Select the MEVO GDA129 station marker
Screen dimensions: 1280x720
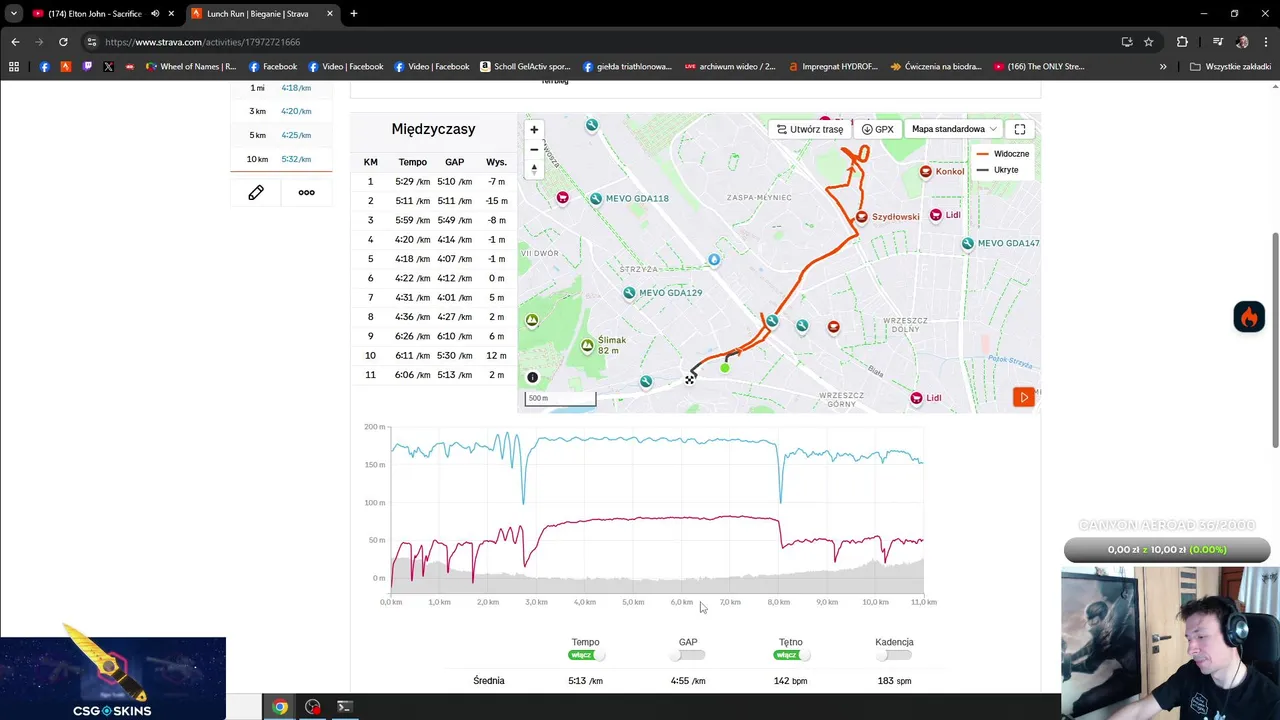pos(629,293)
